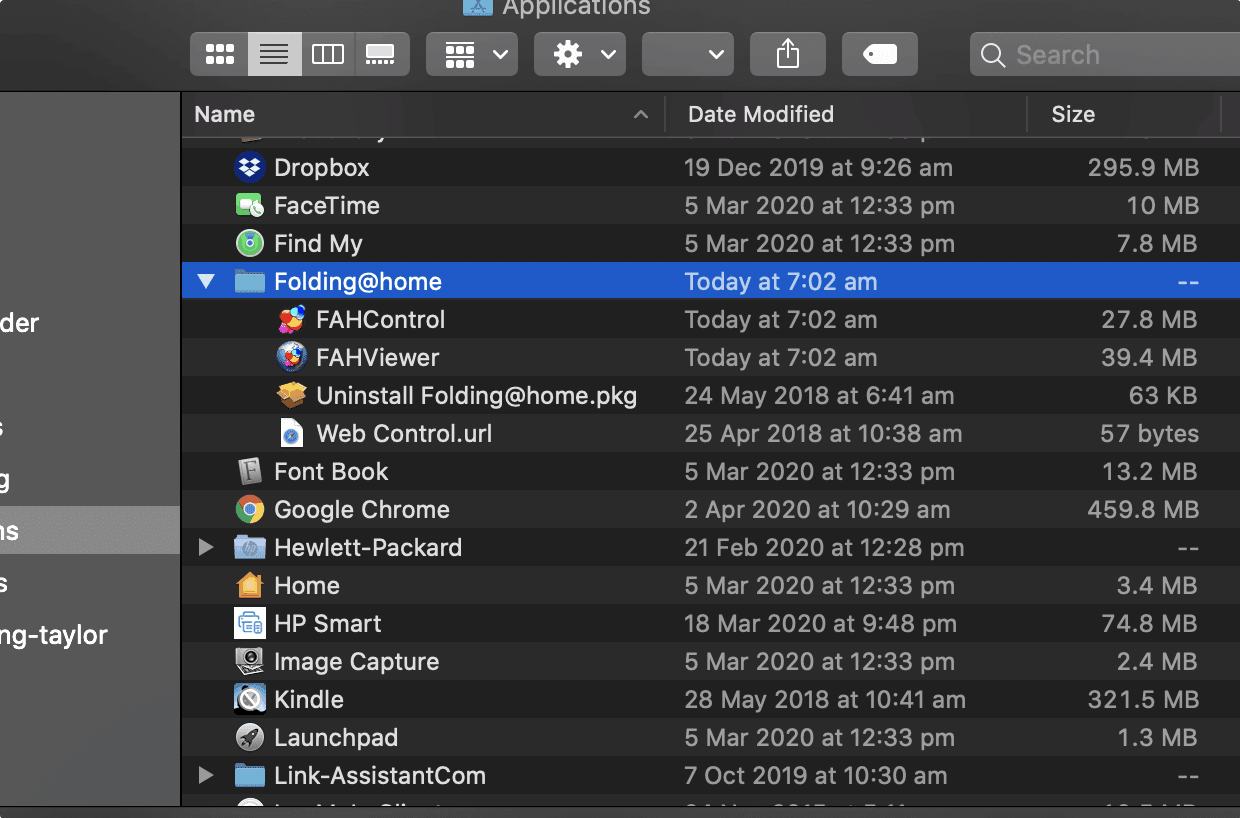This screenshot has width=1240, height=818.
Task: Select the FaceTime row name
Action: pyautogui.click(x=327, y=205)
